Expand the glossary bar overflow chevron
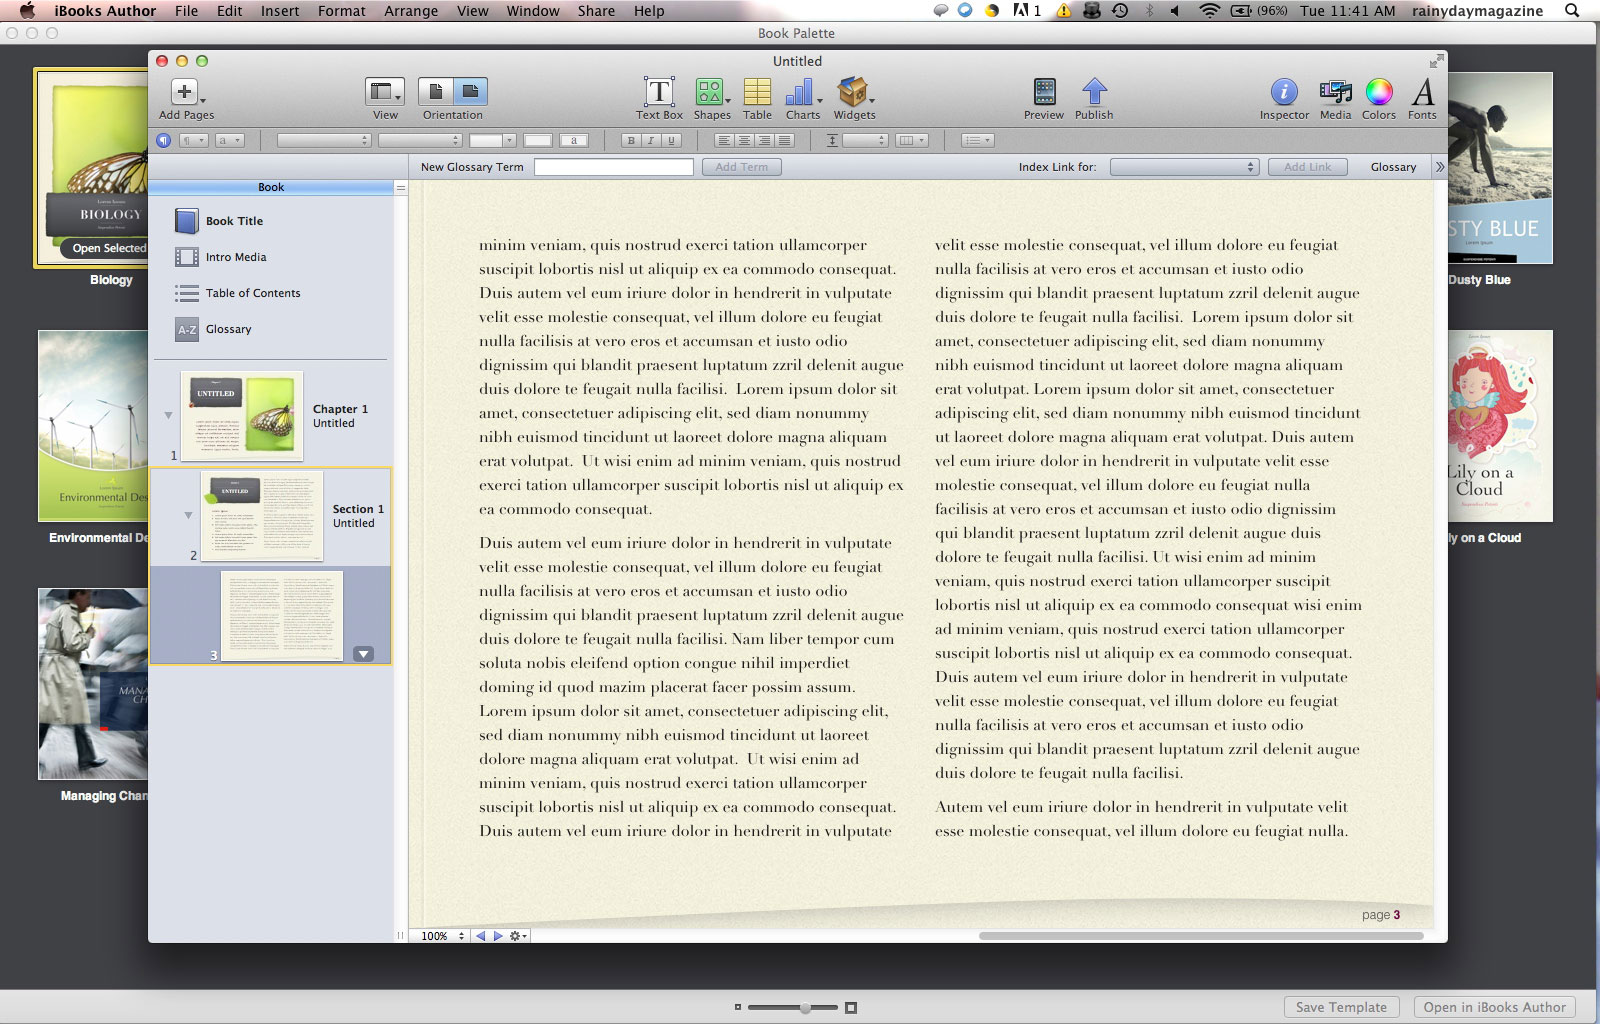 pyautogui.click(x=1440, y=167)
